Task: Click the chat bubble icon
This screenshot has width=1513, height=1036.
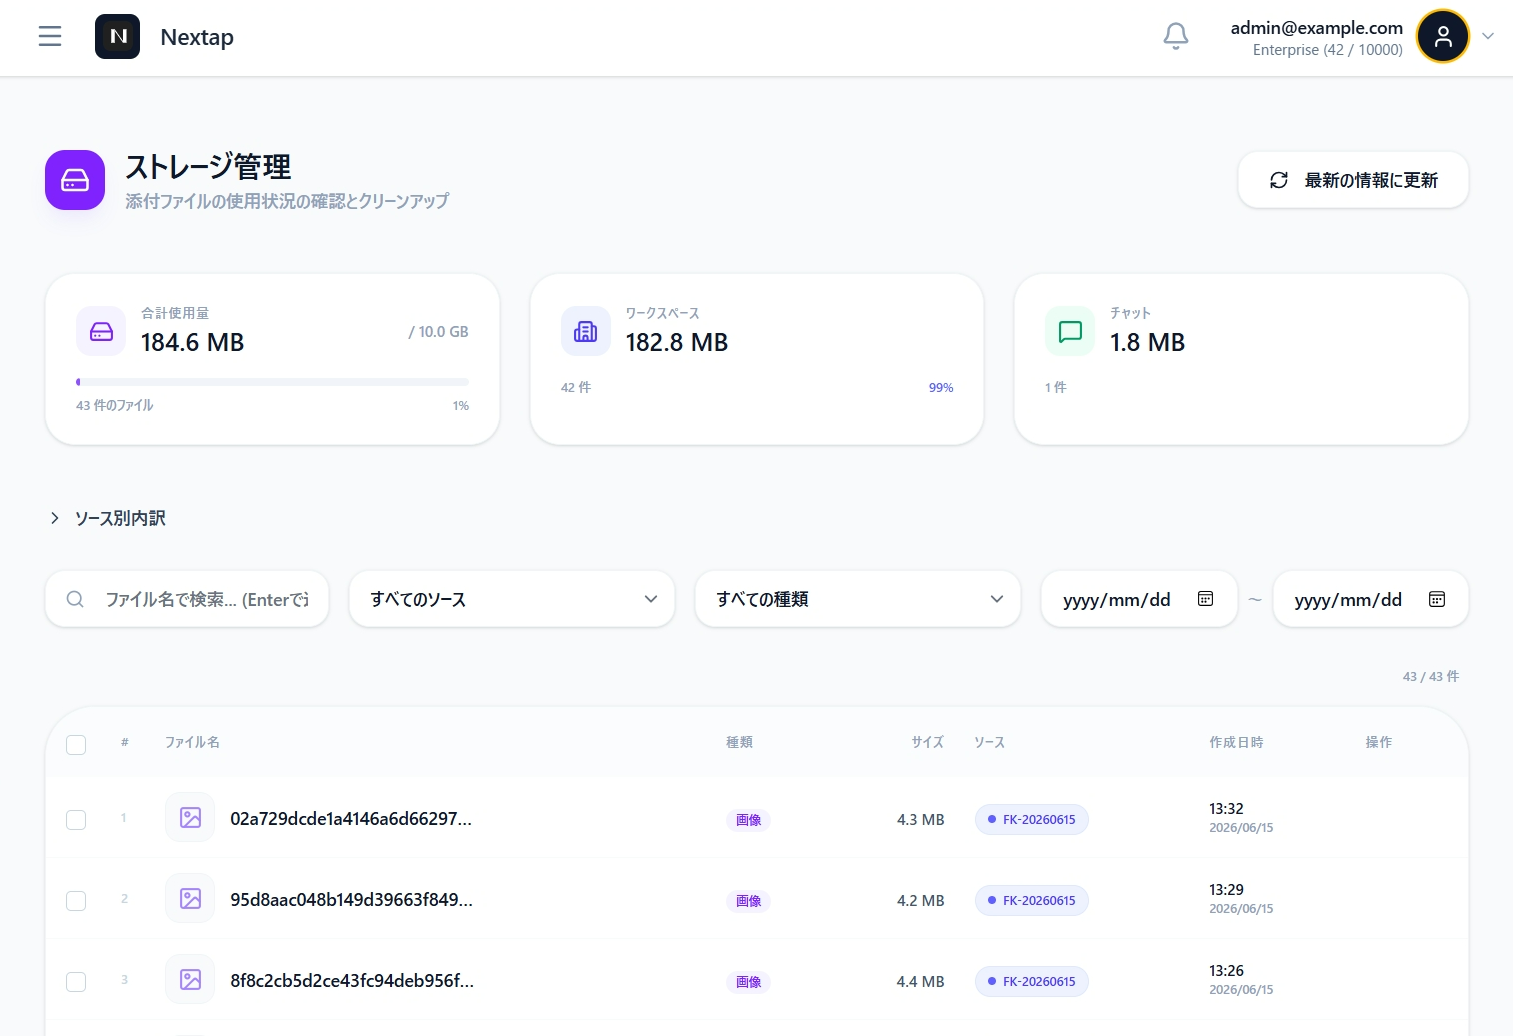Action: pyautogui.click(x=1070, y=331)
